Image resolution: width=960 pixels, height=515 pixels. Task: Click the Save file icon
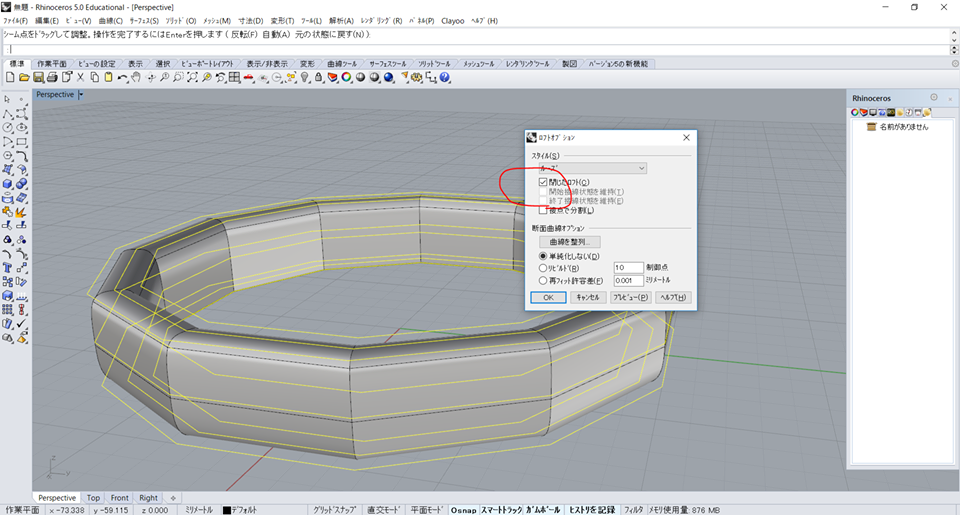tap(38, 77)
